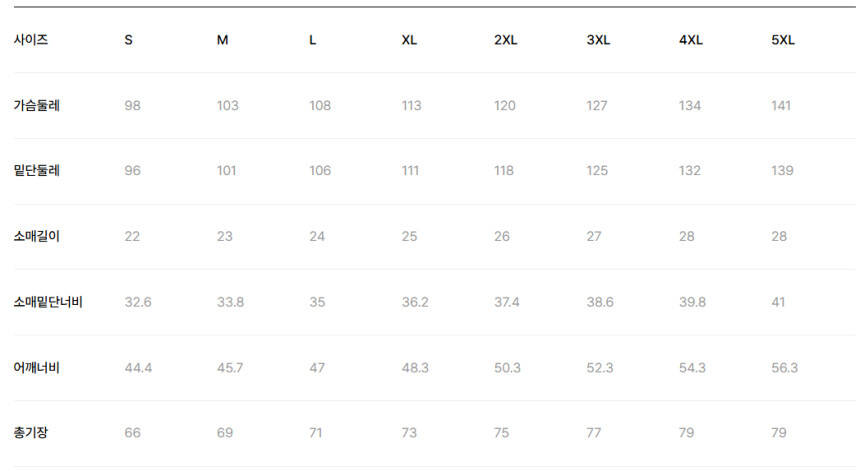This screenshot has width=860, height=471.
Task: Click sleeve length value 22 for S
Action: coord(132,236)
